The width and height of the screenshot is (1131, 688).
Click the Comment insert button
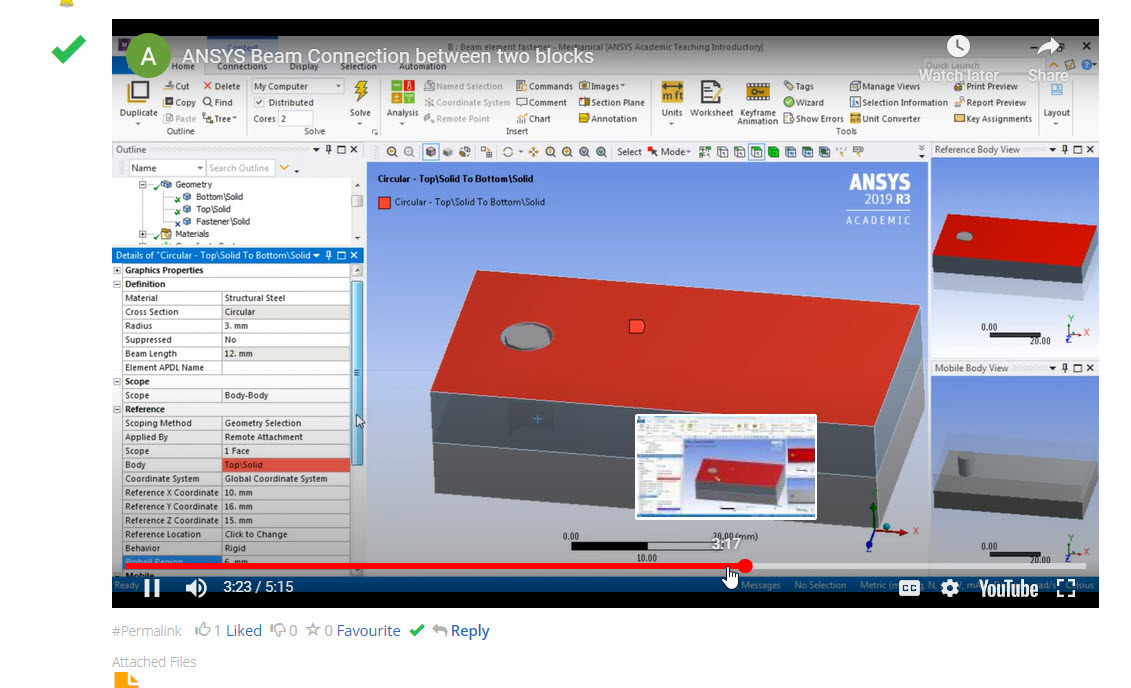click(x=542, y=102)
